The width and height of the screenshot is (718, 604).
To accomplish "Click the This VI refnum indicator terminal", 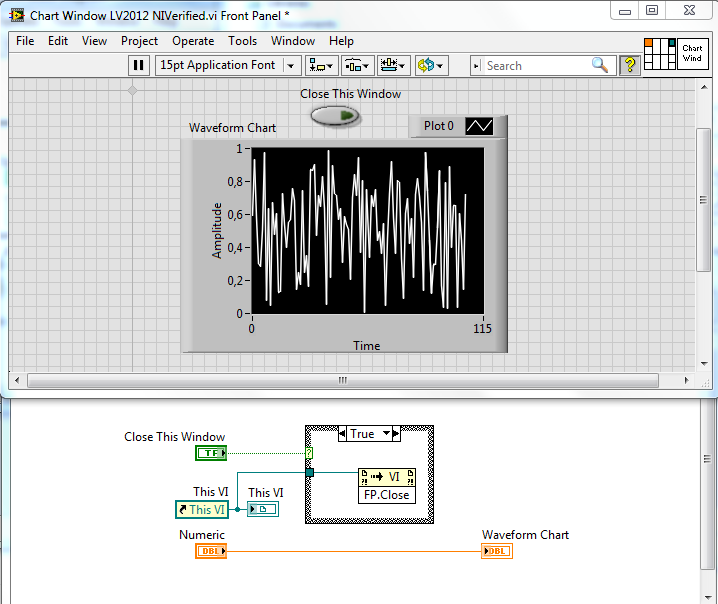I will tap(263, 509).
